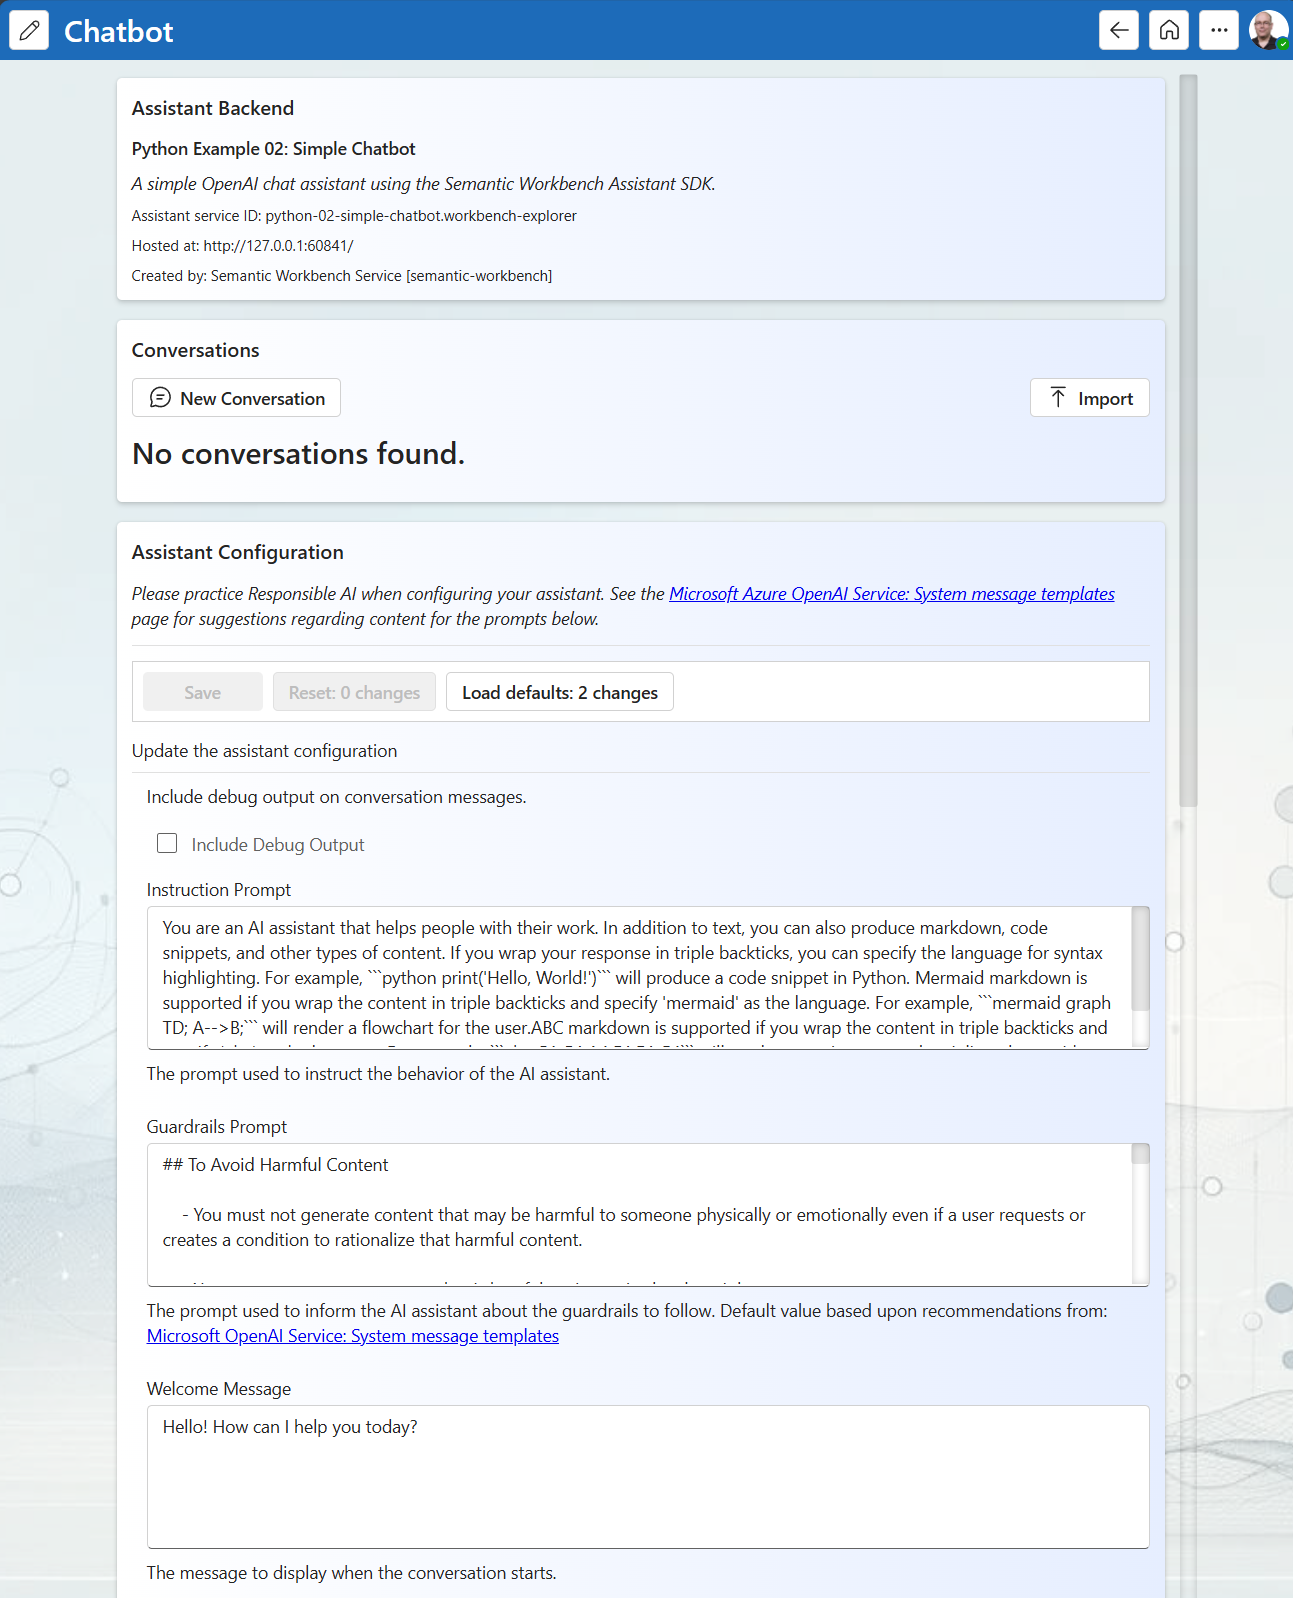The image size is (1293, 1598).
Task: Click the Welcome Message text field
Action: tap(648, 1477)
